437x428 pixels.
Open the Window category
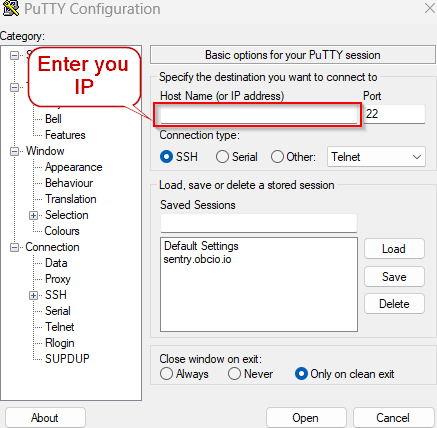tap(45, 151)
